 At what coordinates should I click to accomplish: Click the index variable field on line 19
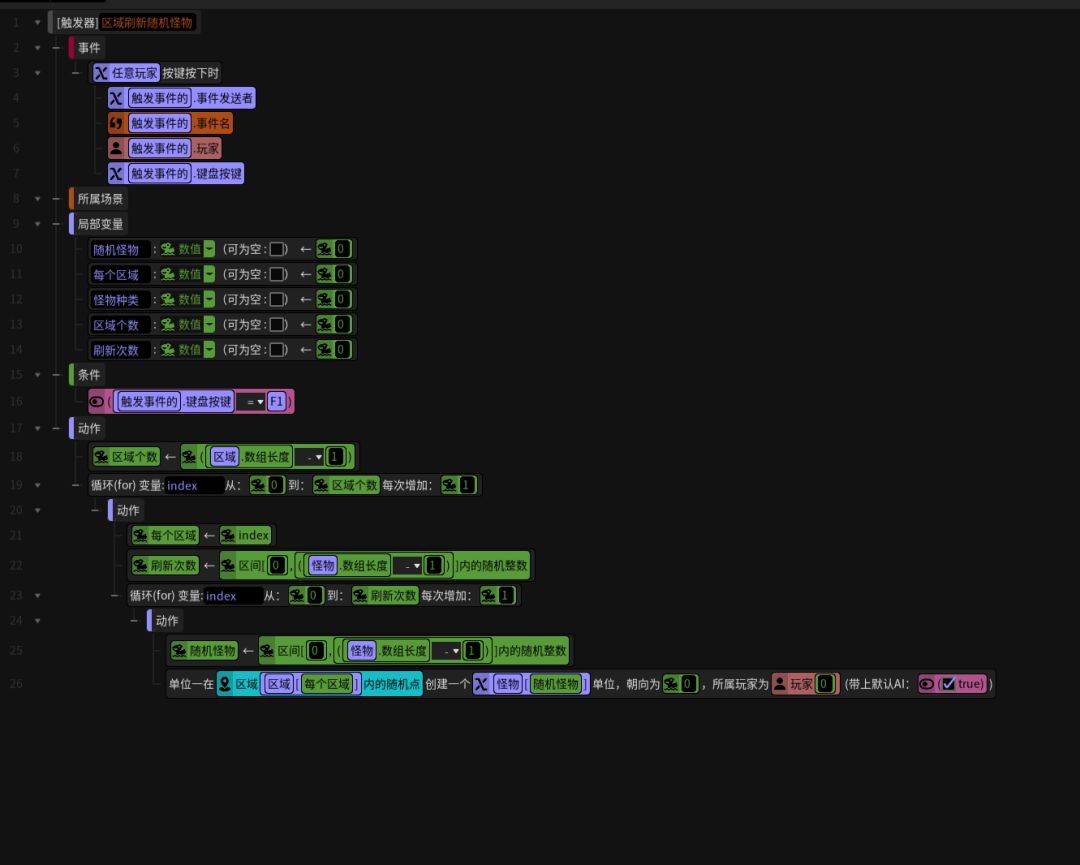coord(194,486)
